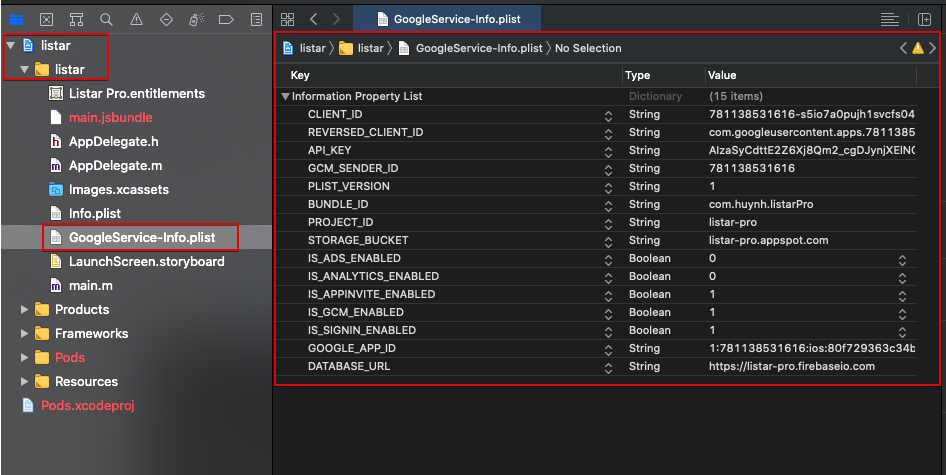Toggle IS_ADS_ENABLED value stepper
Screen dimensions: 946x475
(x=902, y=260)
